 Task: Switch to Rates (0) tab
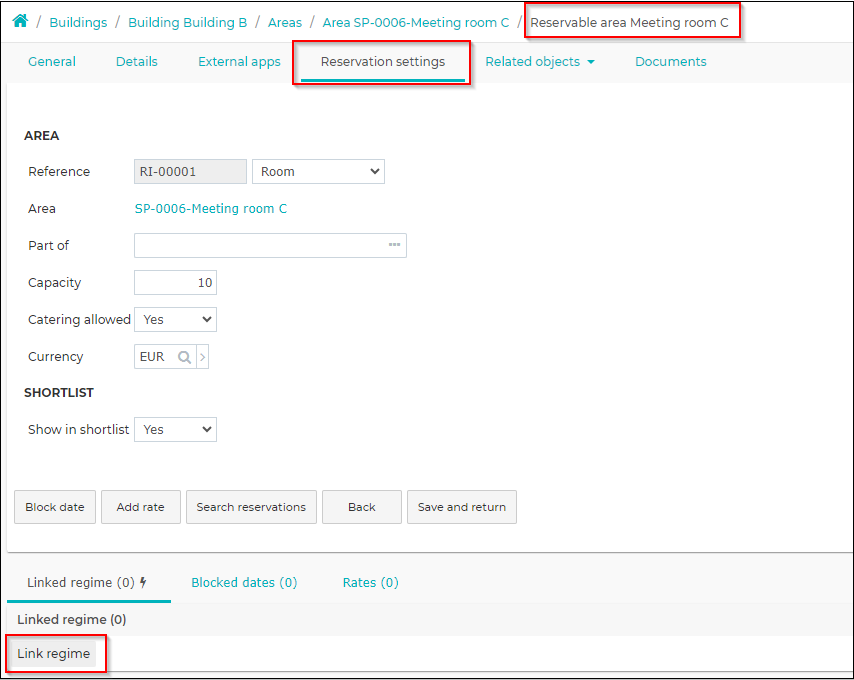(370, 583)
